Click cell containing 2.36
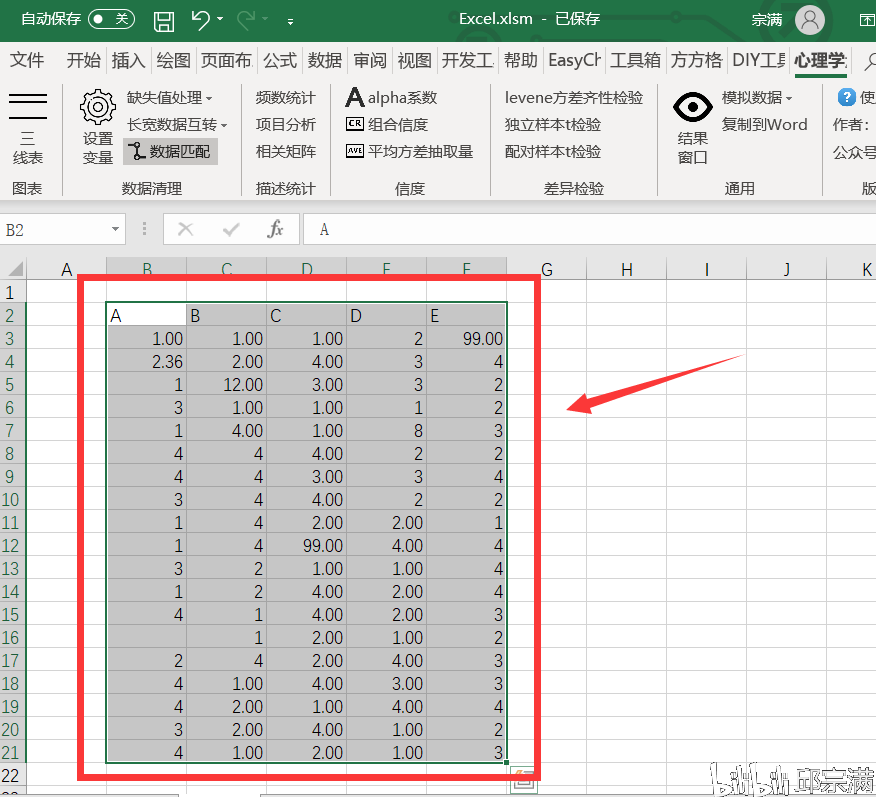Viewport: 876px width, 797px height. tap(146, 361)
